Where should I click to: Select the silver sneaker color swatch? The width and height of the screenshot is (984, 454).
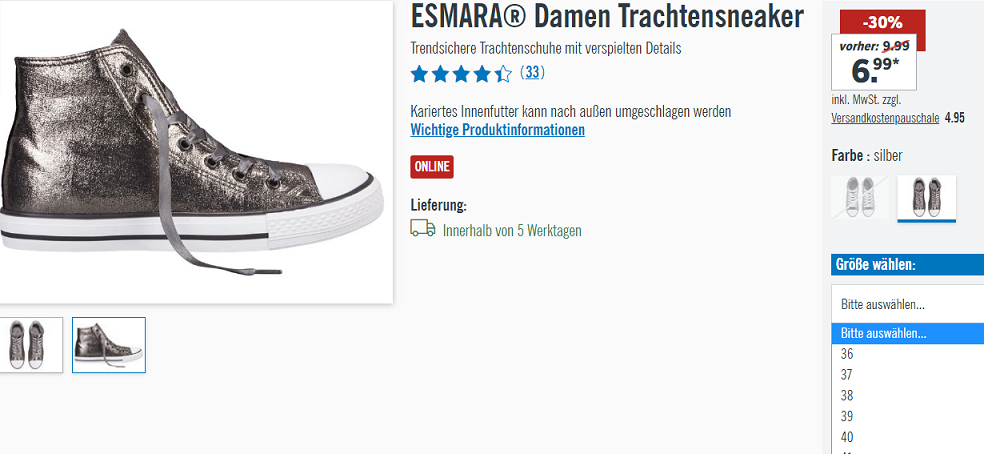coord(926,198)
